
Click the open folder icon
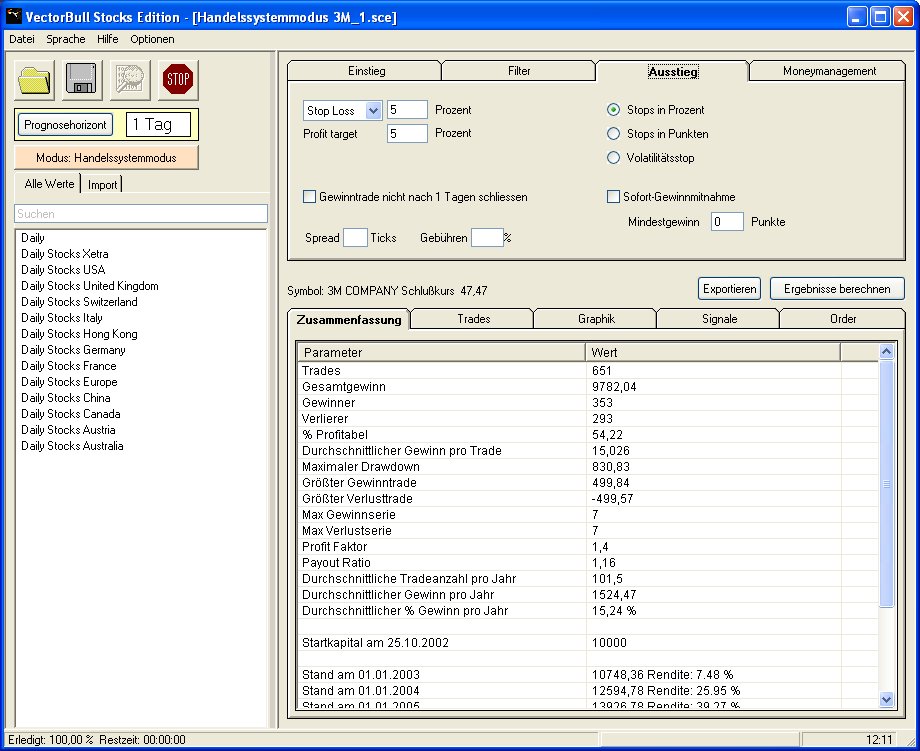point(35,79)
